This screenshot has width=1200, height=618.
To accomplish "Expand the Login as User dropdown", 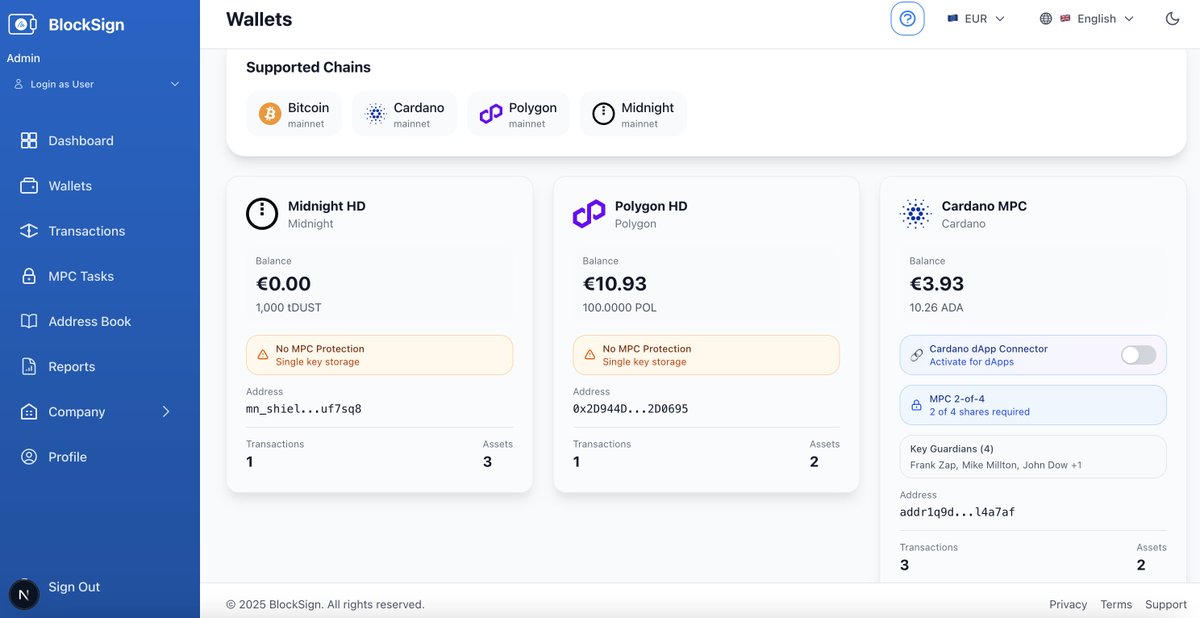I will (96, 84).
